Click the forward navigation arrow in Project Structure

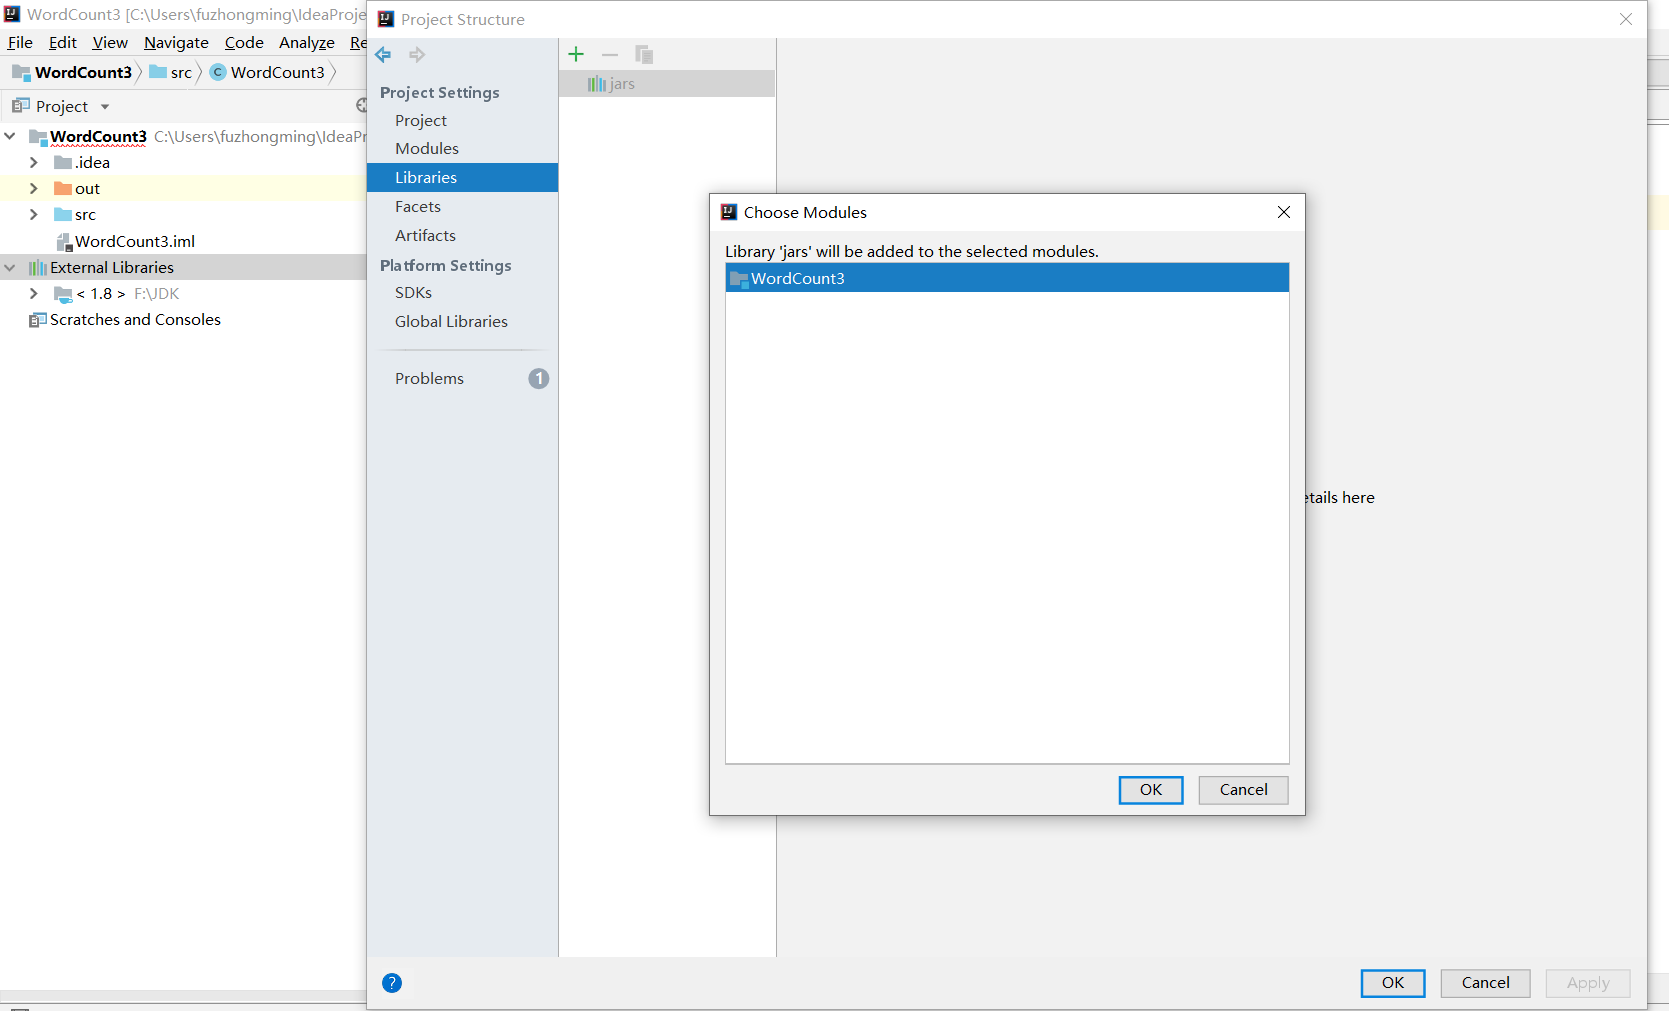pyautogui.click(x=417, y=54)
